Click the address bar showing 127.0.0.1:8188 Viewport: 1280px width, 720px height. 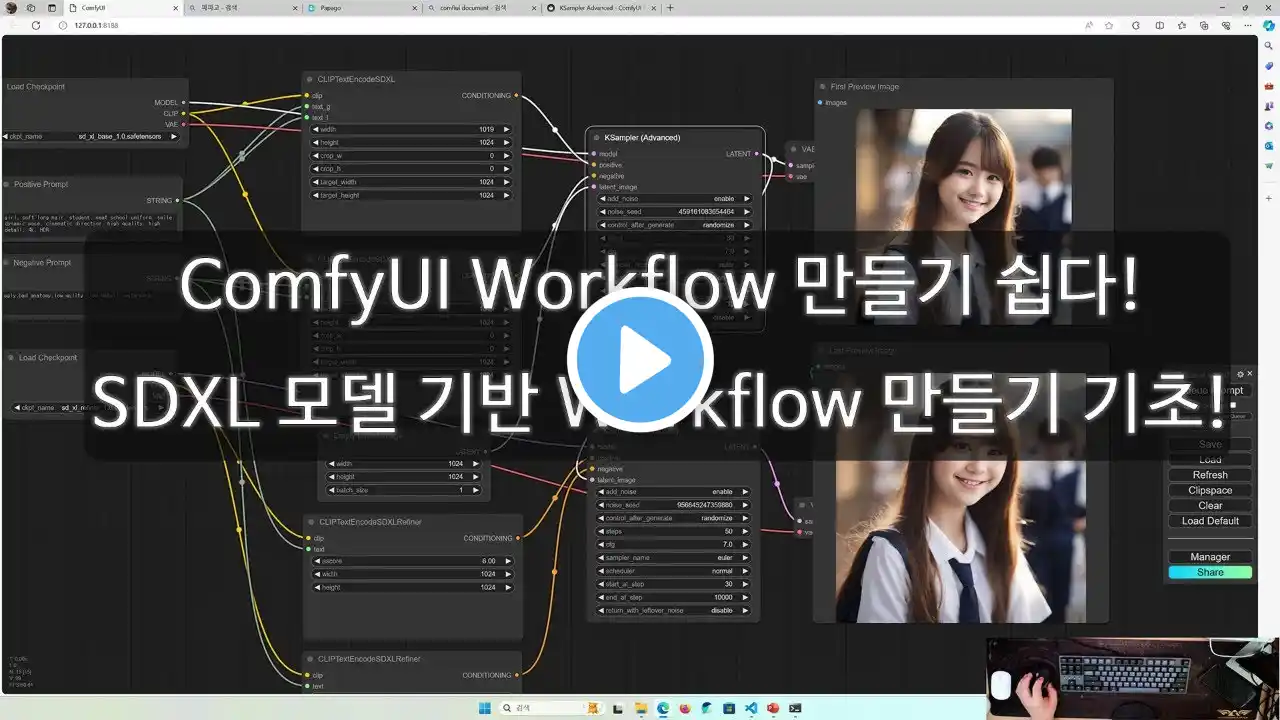tap(560, 25)
